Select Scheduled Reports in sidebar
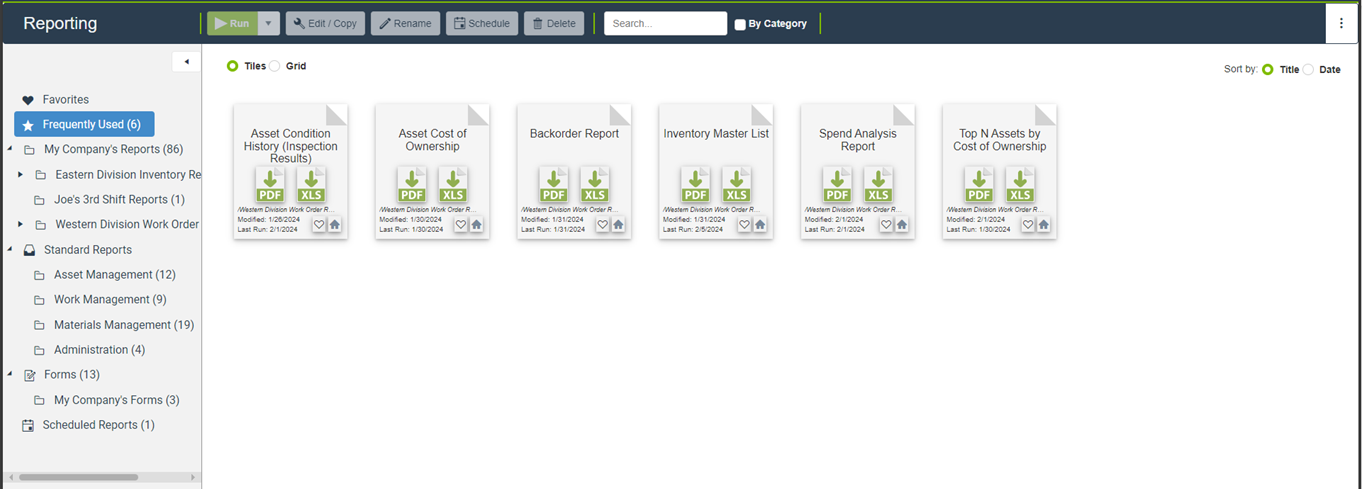The image size is (1362, 489). (98, 425)
